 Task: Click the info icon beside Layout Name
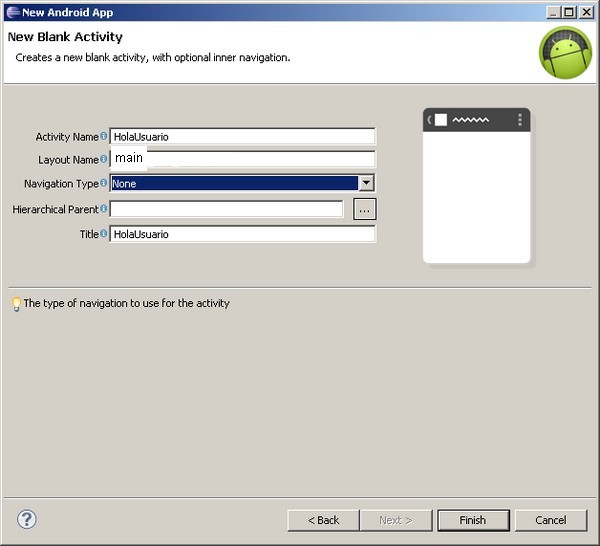(103, 159)
